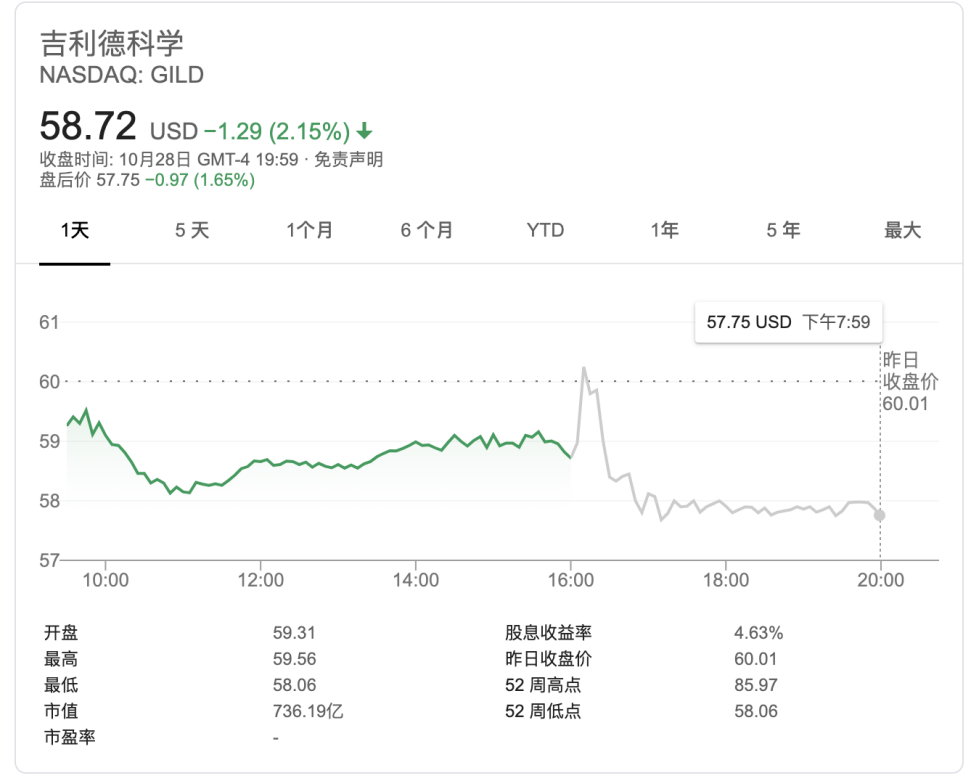971x781 pixels.
Task: View the 1年 stock chart
Action: (x=664, y=230)
